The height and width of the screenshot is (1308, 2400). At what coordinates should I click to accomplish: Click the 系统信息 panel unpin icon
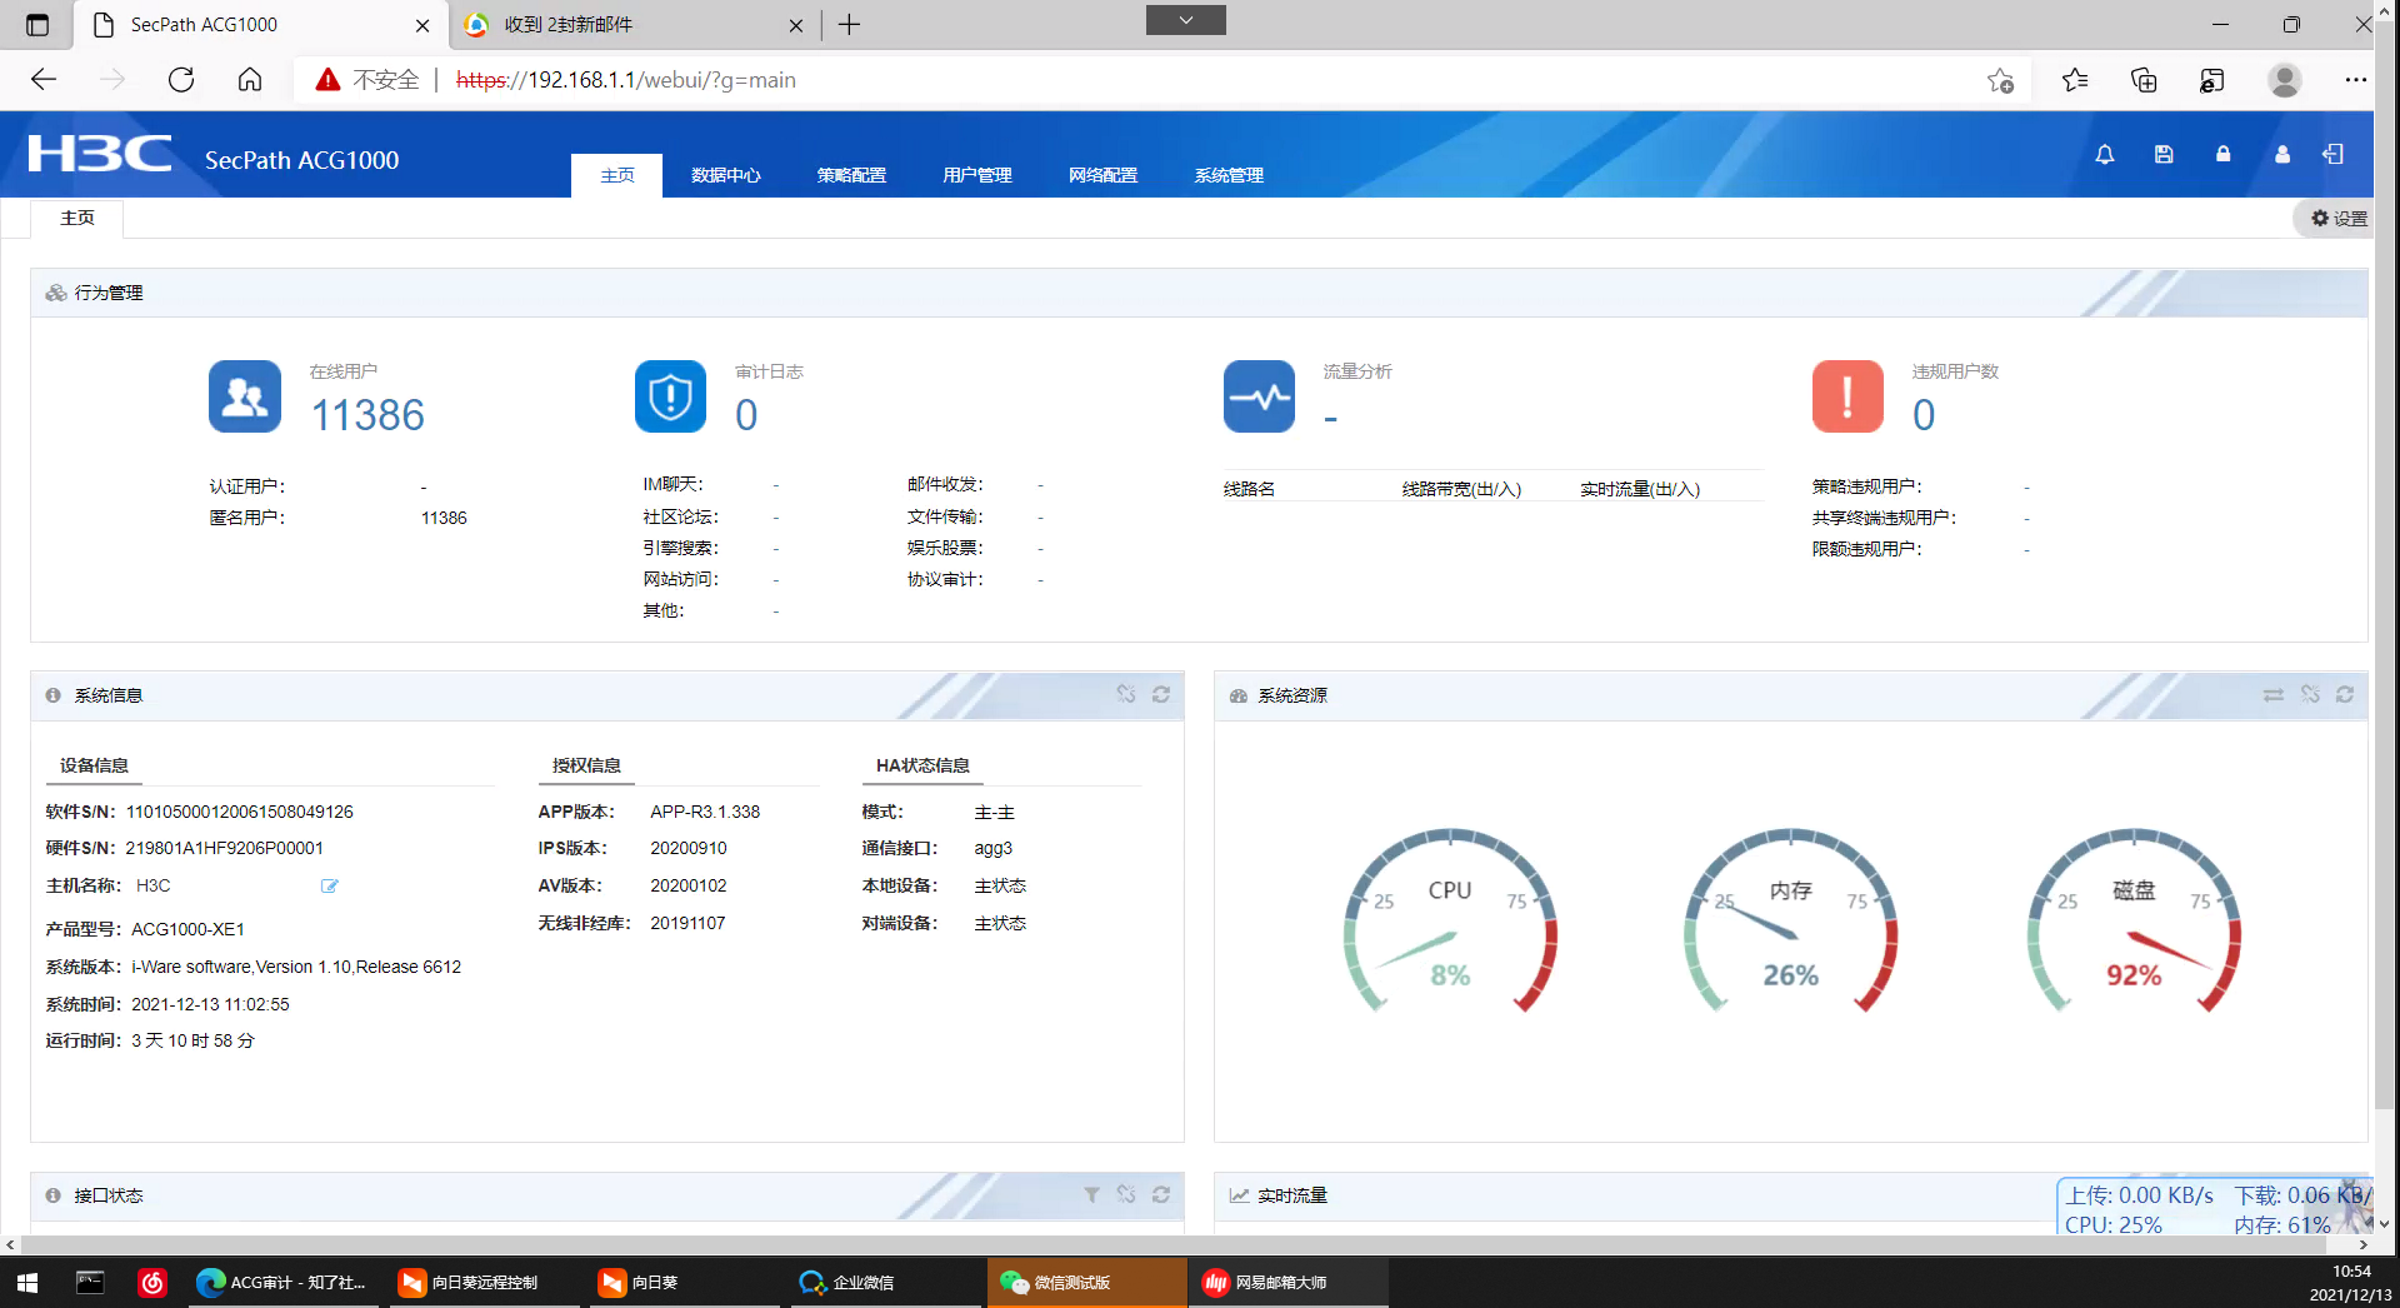click(1126, 694)
